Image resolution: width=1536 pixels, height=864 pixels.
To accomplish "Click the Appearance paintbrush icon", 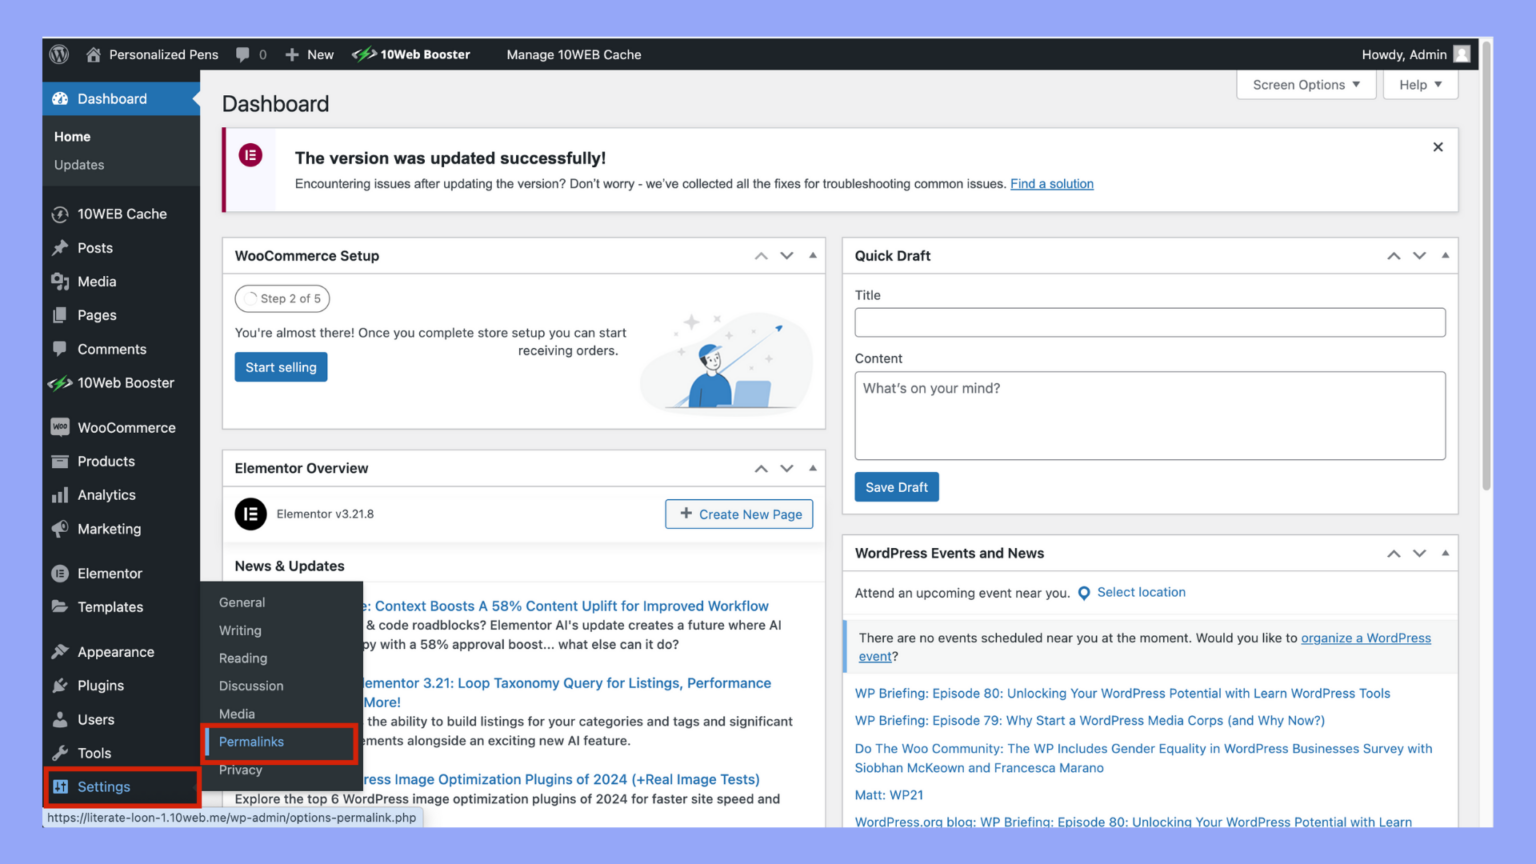I will (x=60, y=652).
